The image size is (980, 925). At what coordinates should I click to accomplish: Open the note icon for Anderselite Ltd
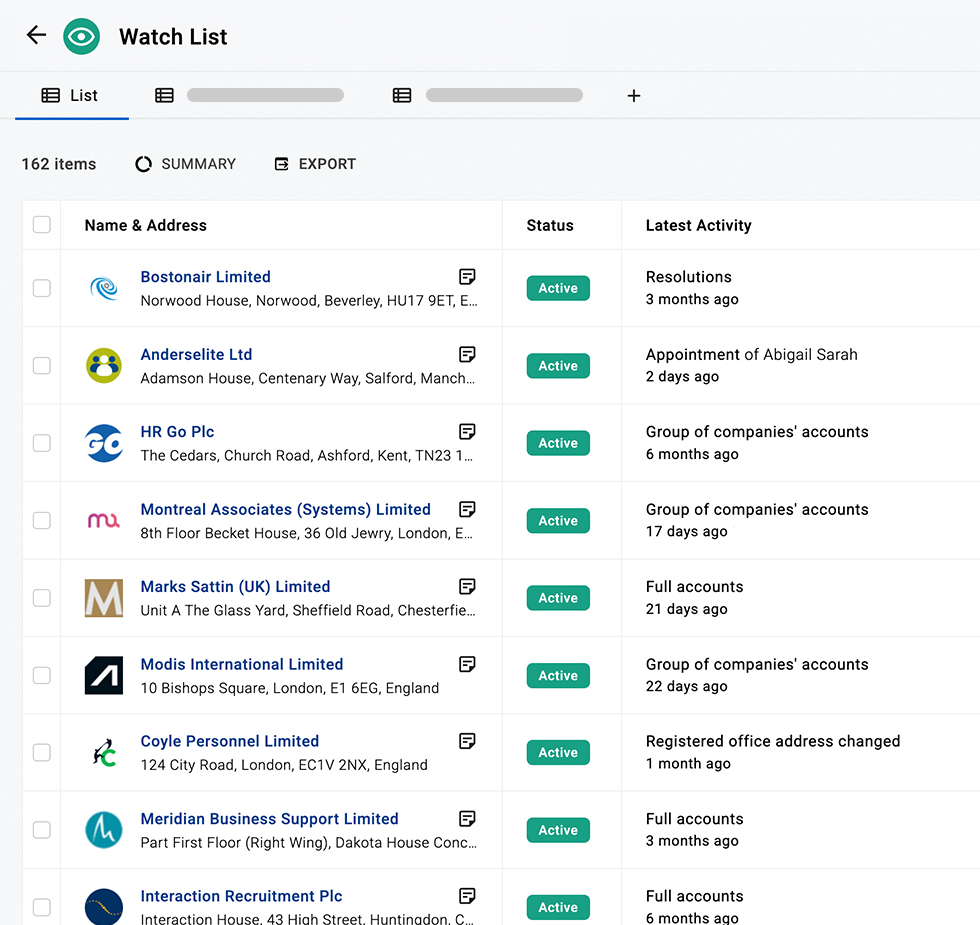tap(467, 354)
